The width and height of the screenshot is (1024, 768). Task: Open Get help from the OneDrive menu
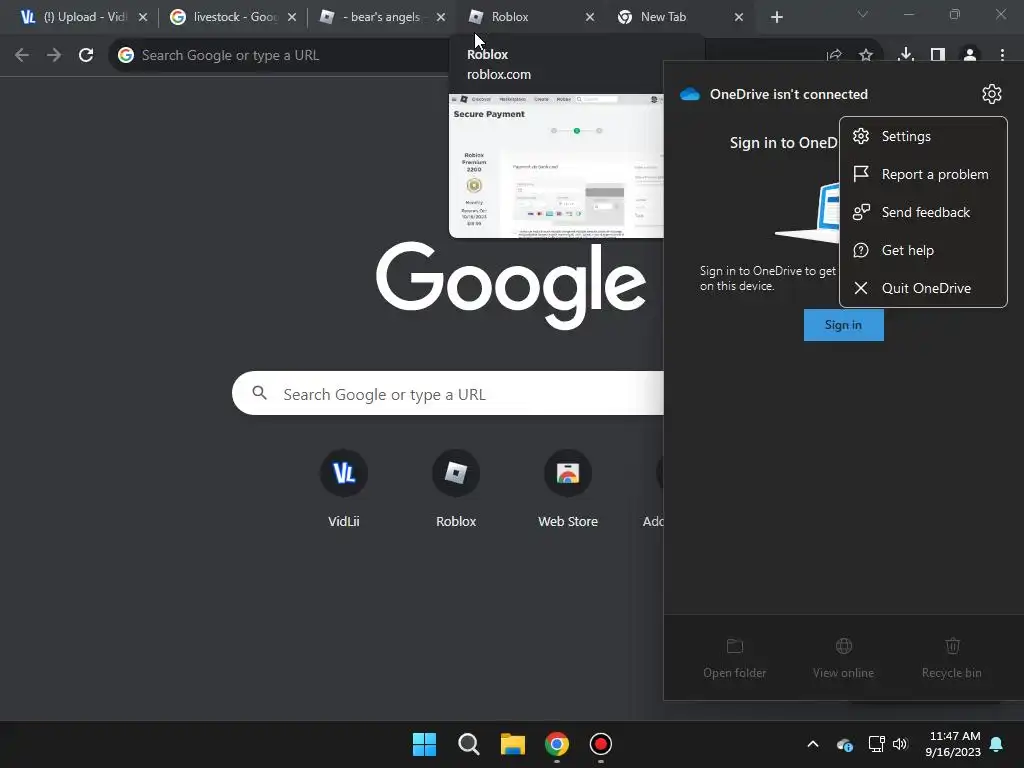click(923, 250)
